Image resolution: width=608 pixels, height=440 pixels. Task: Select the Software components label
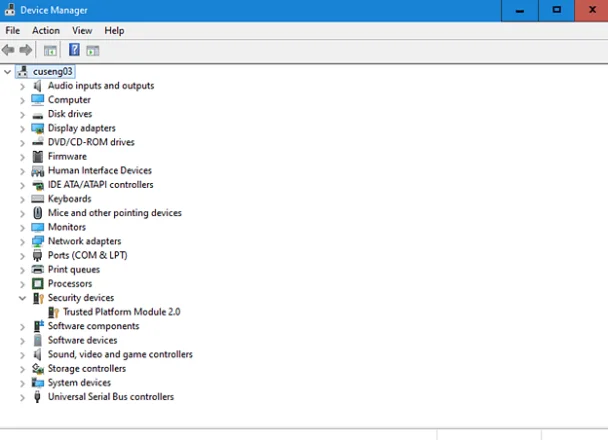93,326
